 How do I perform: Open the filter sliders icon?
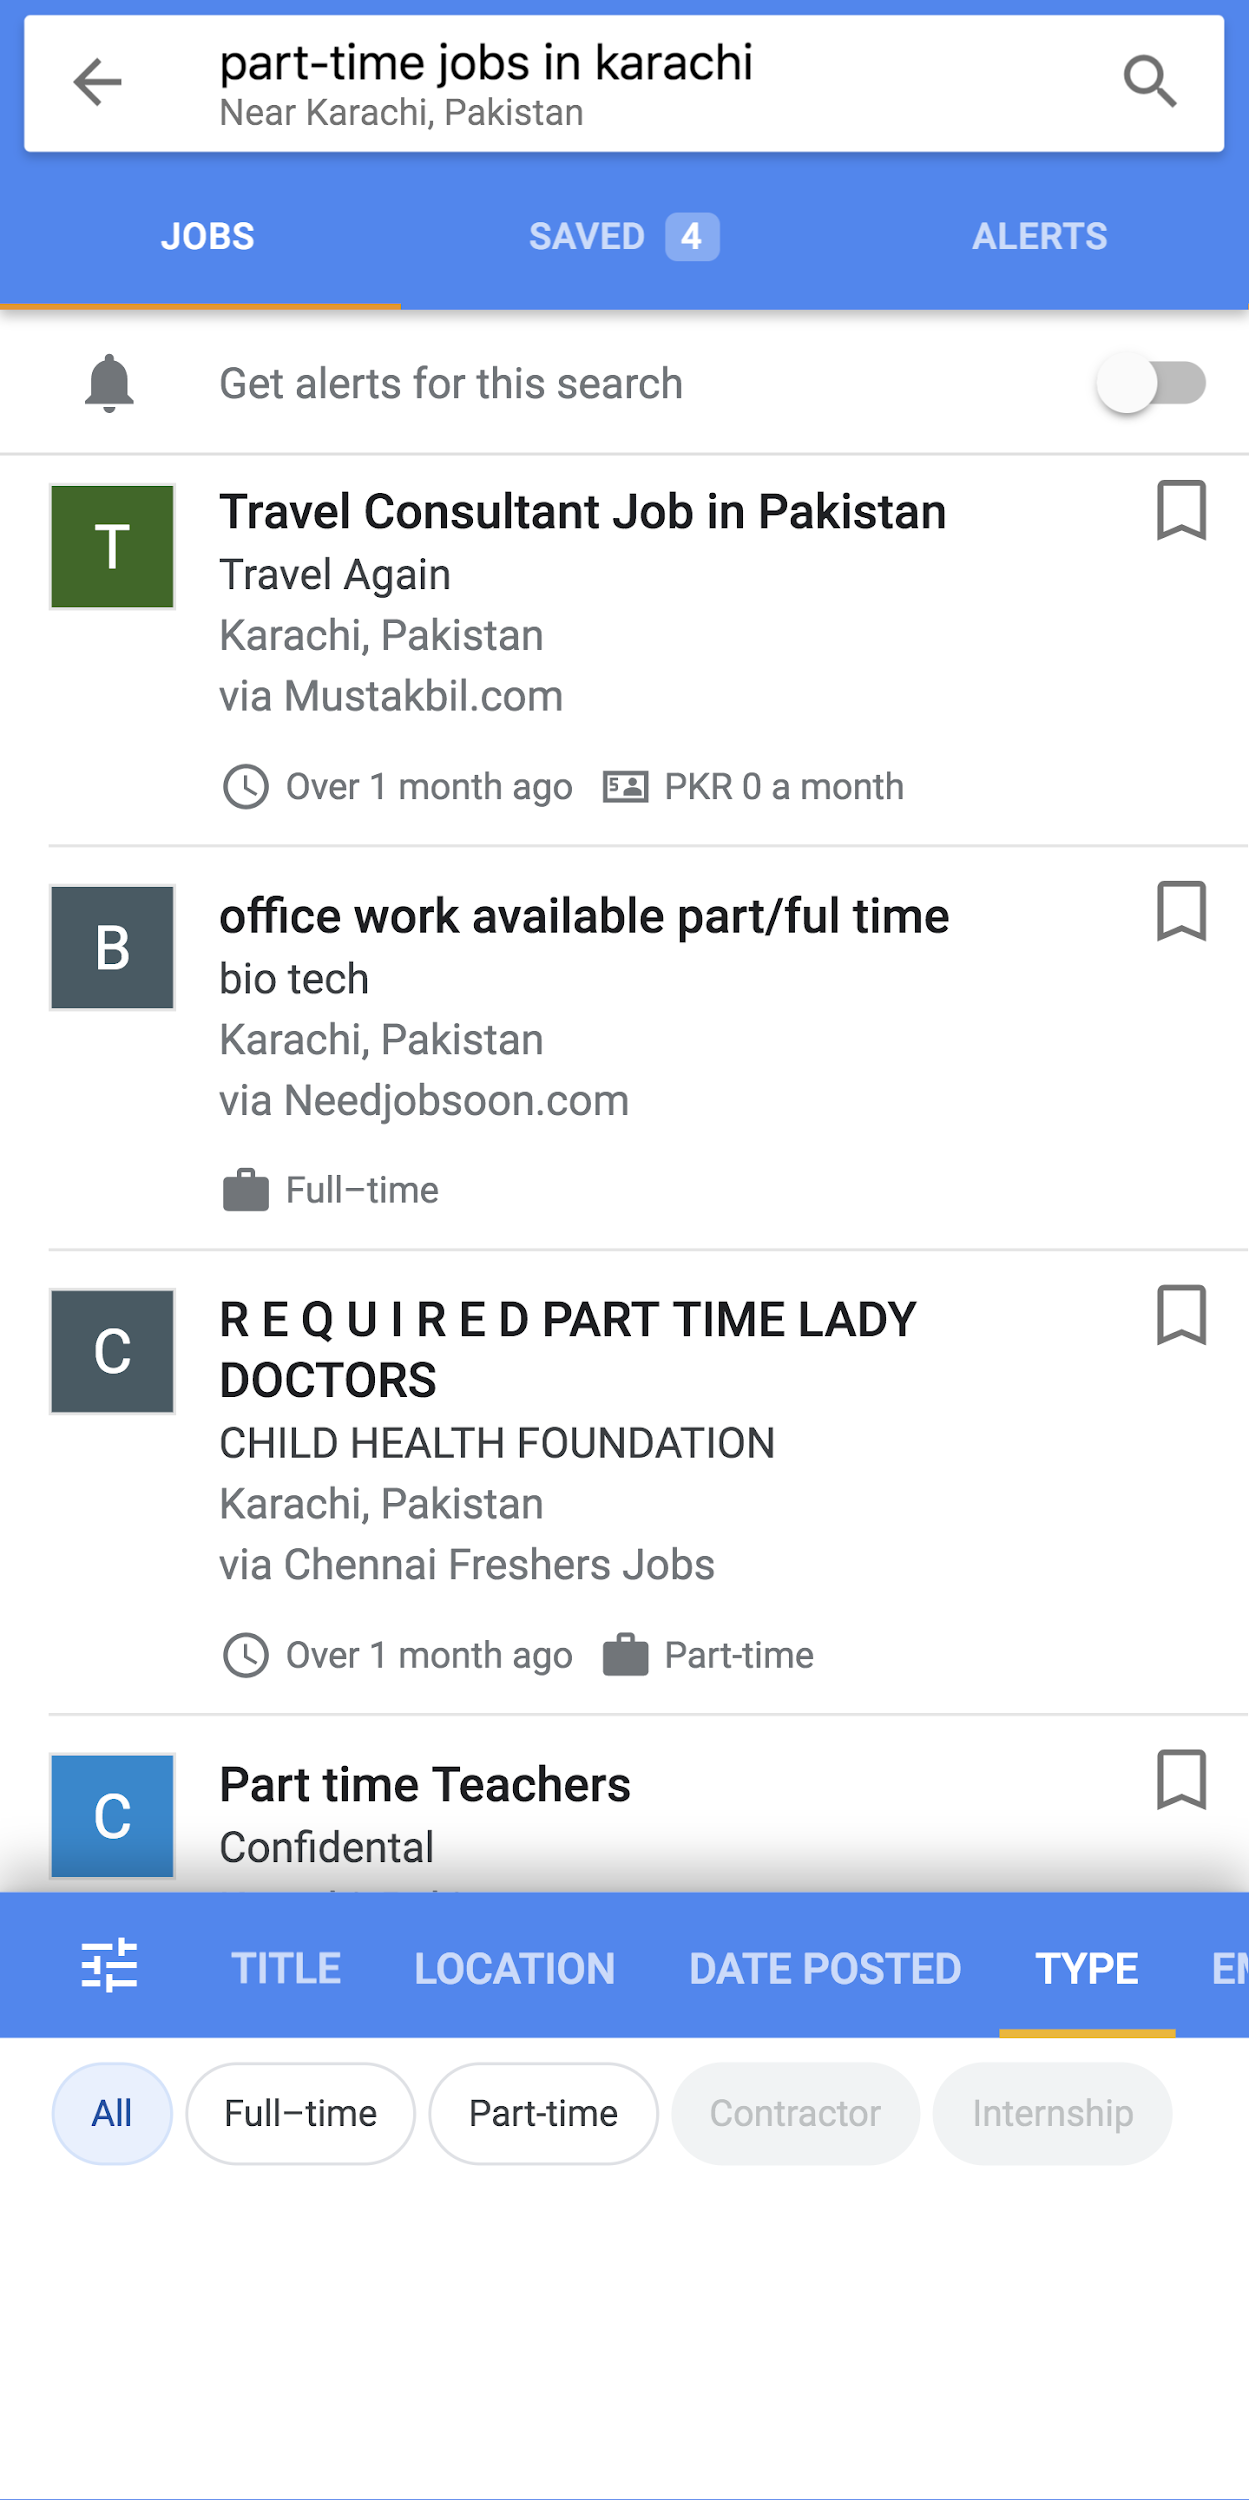[109, 1966]
